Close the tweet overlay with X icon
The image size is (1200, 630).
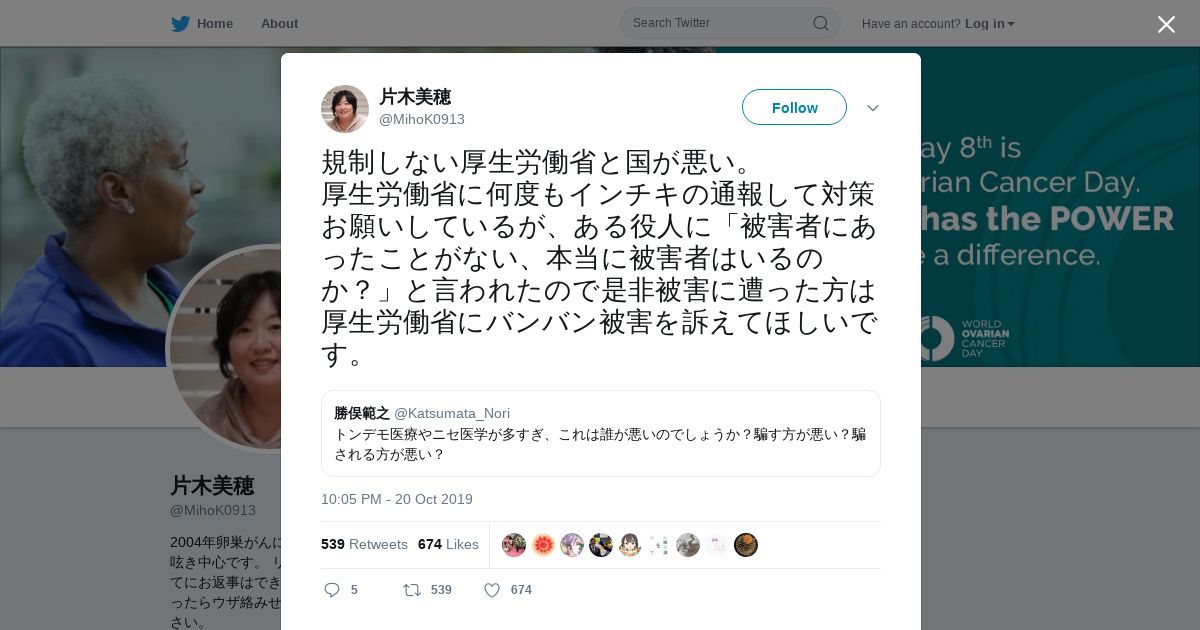[x=1166, y=25]
